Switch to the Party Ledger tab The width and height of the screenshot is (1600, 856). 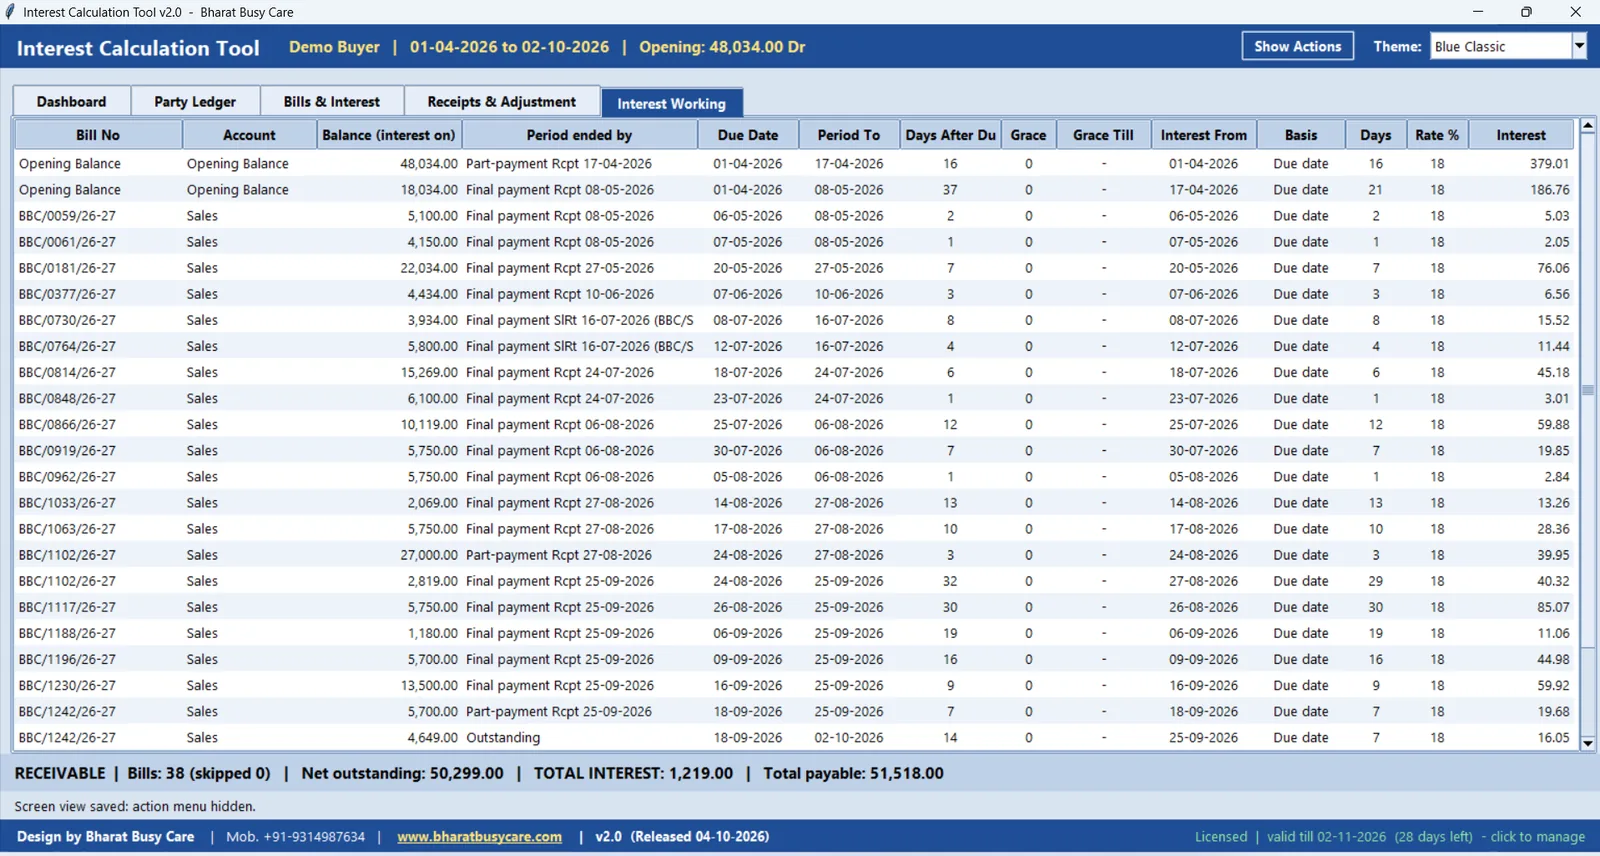click(195, 102)
